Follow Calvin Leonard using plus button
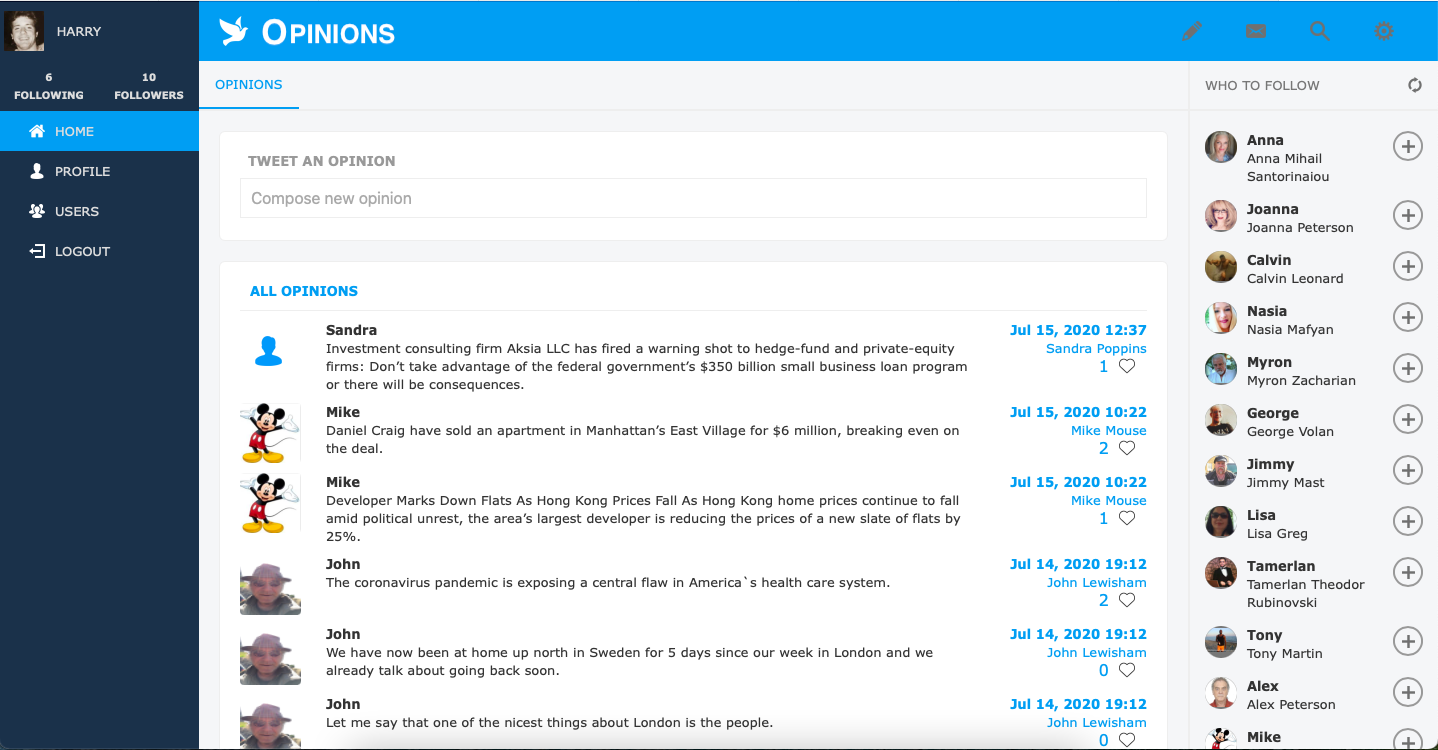This screenshot has width=1438, height=750. [1408, 267]
